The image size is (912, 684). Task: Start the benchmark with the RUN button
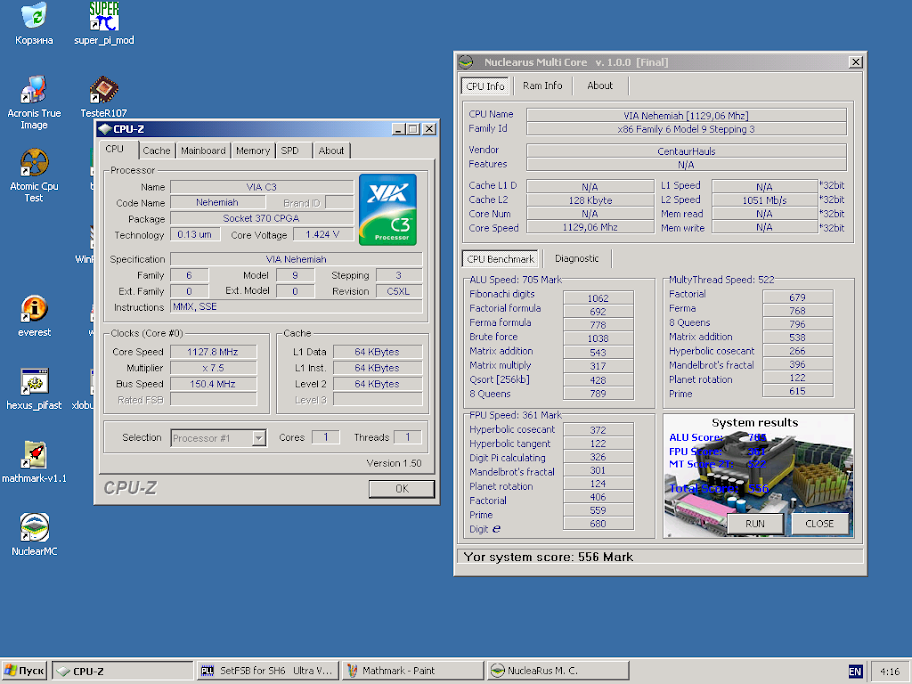click(755, 523)
